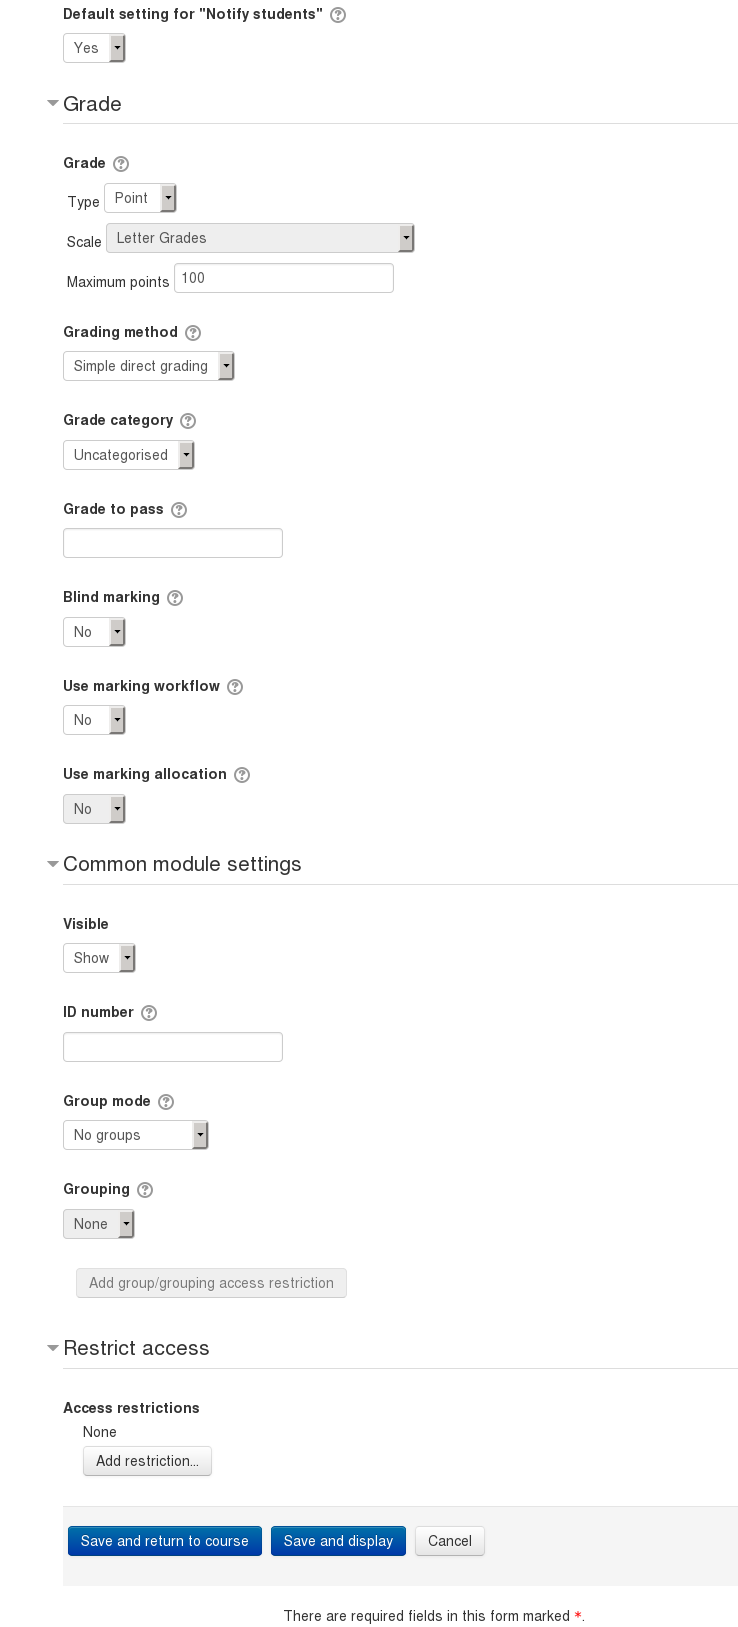Open help for Use marking allocation
Image resolution: width=738 pixels, height=1627 pixels.
[242, 775]
